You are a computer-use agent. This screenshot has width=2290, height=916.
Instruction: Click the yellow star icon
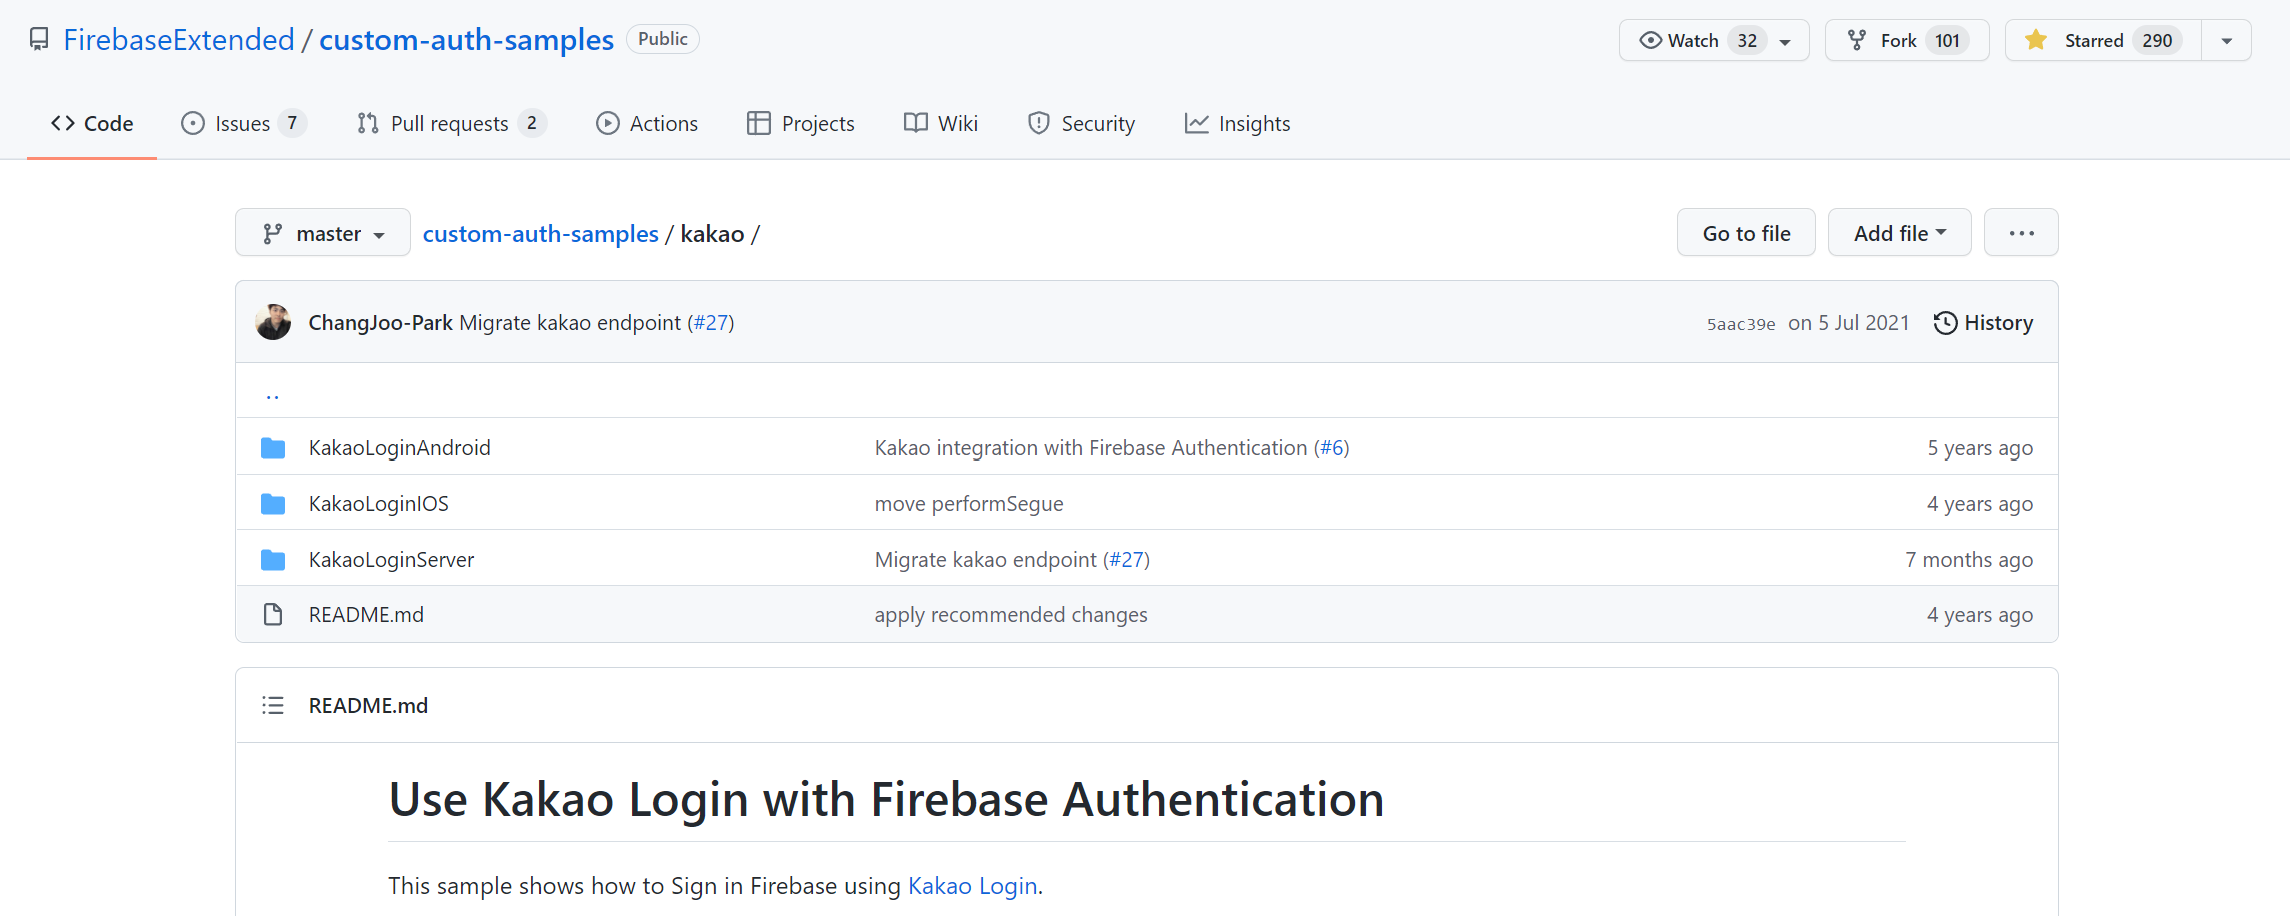(2036, 40)
